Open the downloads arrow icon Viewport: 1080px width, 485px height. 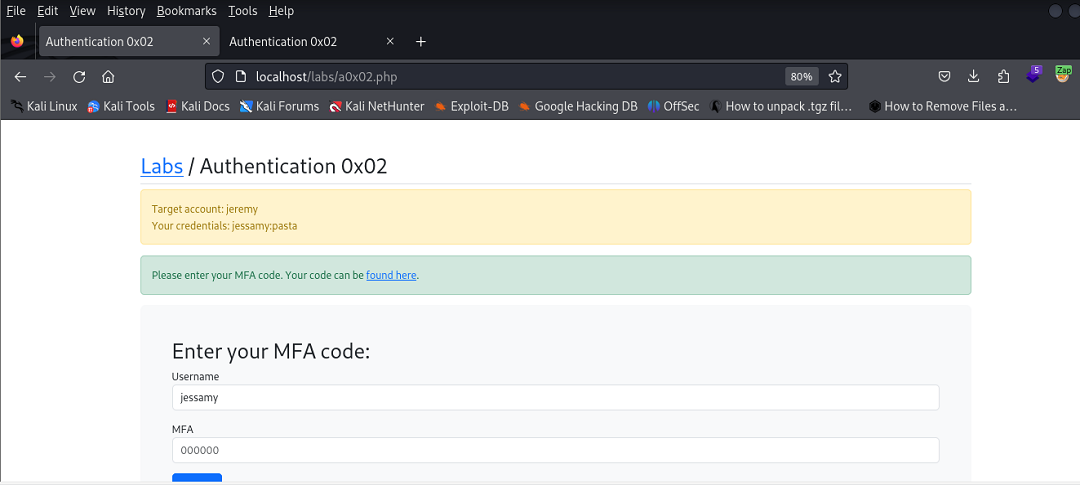point(974,76)
